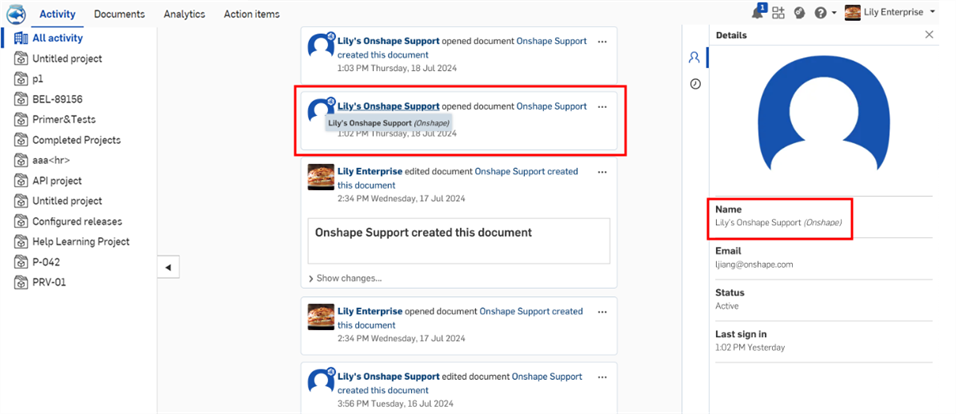Image resolution: width=956 pixels, height=414 pixels.
Task: Select project BEL-89156
Action: click(57, 99)
